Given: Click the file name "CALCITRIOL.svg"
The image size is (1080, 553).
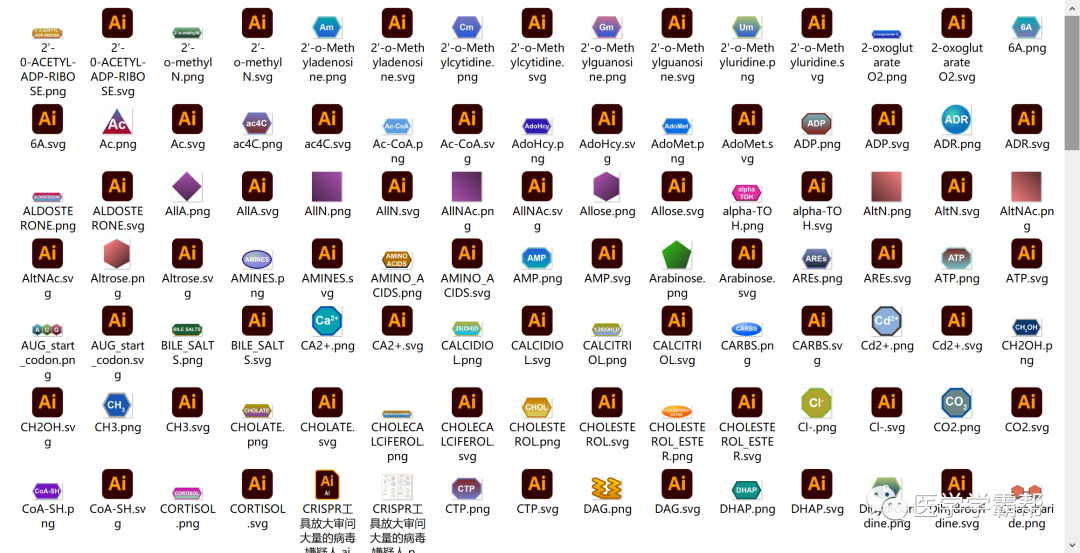Looking at the screenshot, I should pyautogui.click(x=676, y=353).
